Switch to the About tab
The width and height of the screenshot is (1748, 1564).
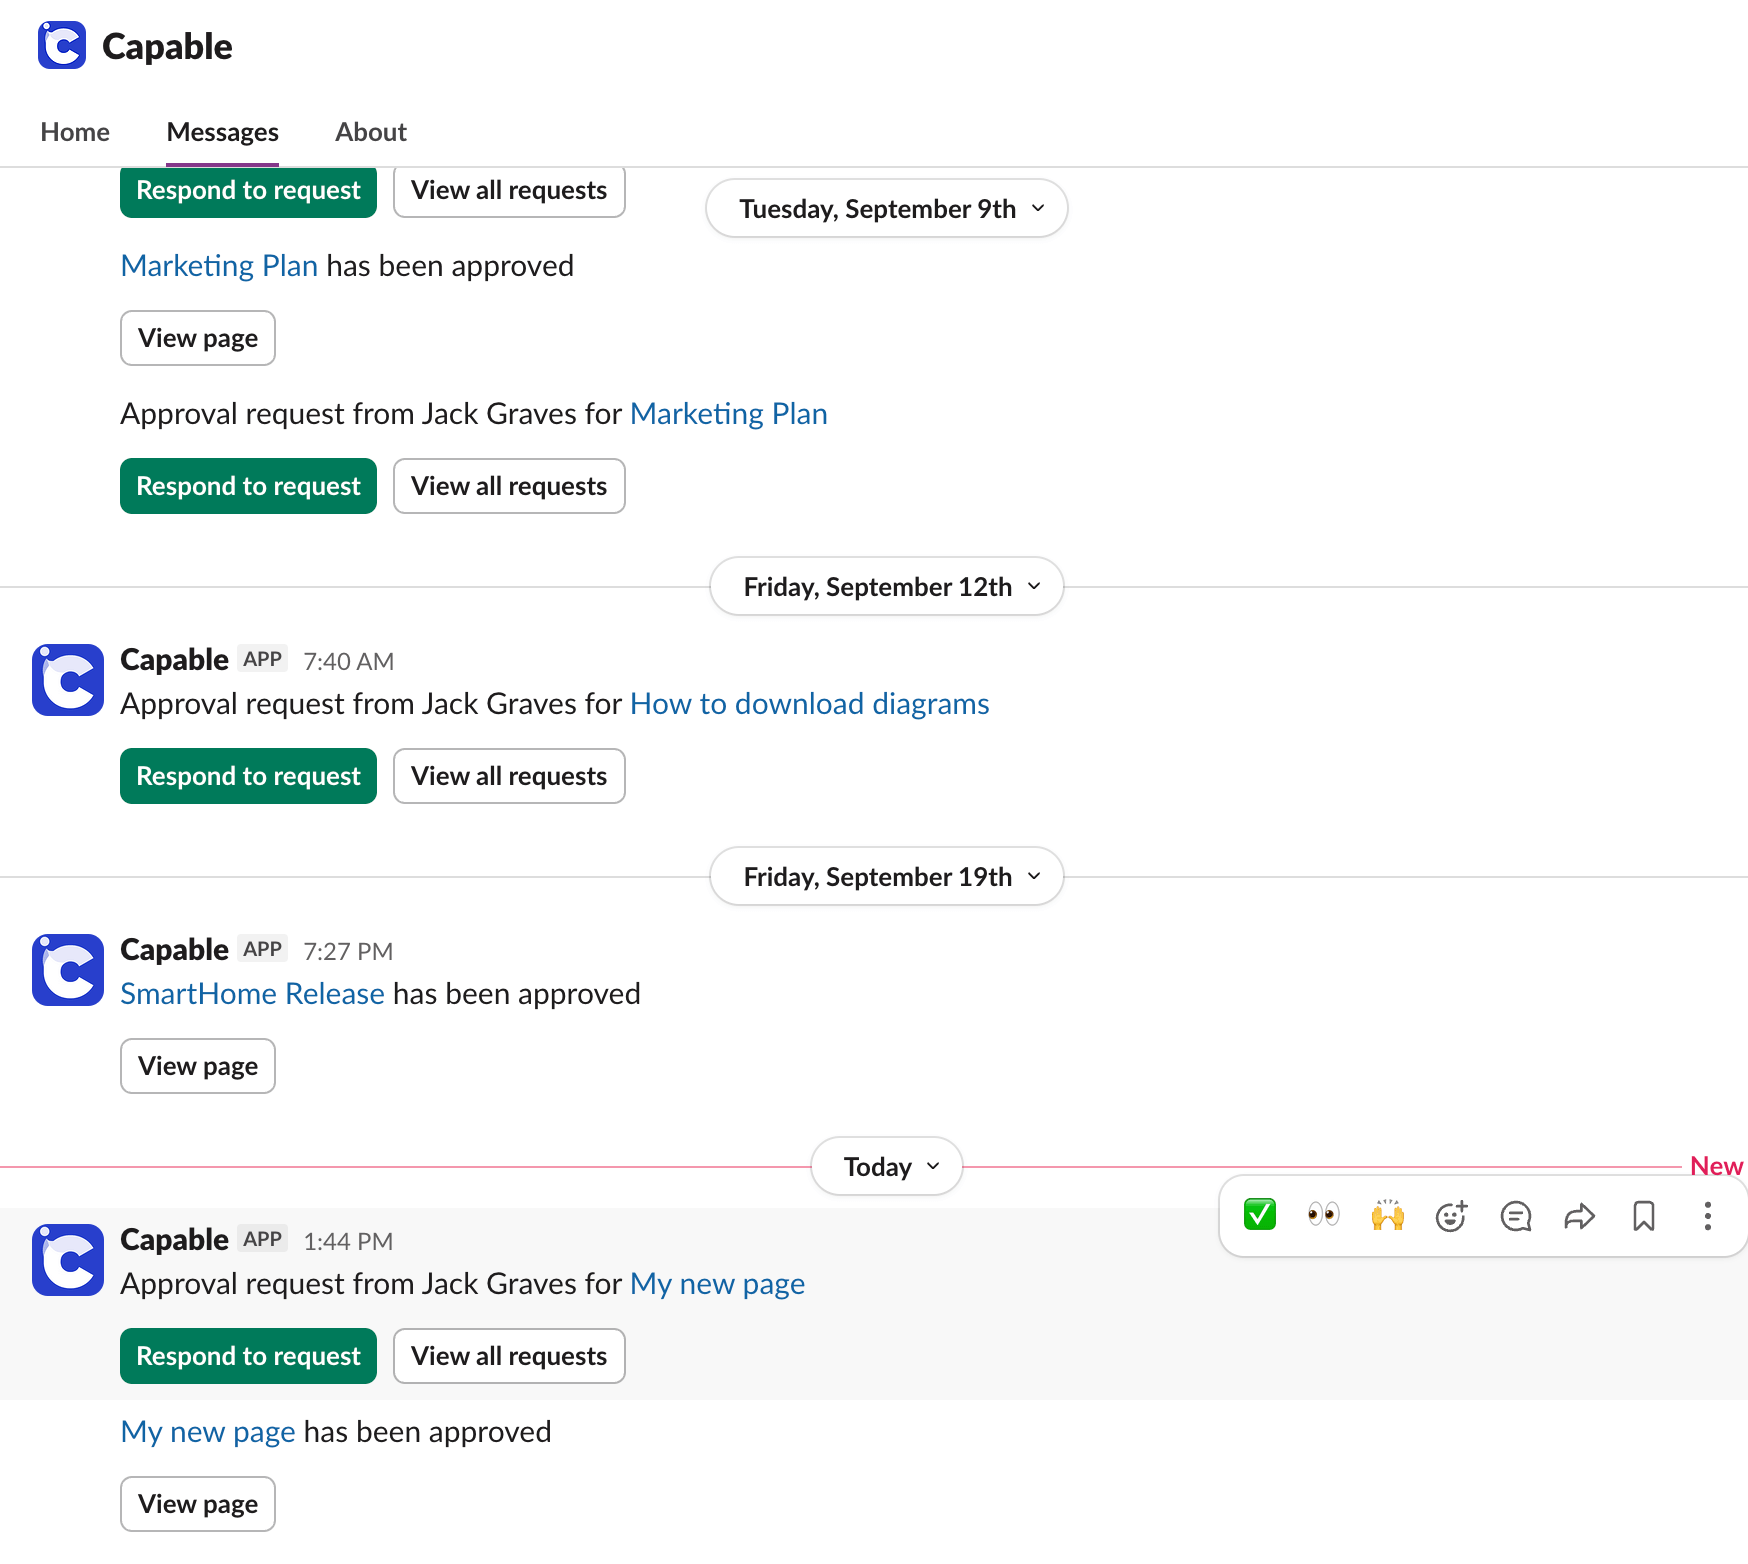point(371,132)
